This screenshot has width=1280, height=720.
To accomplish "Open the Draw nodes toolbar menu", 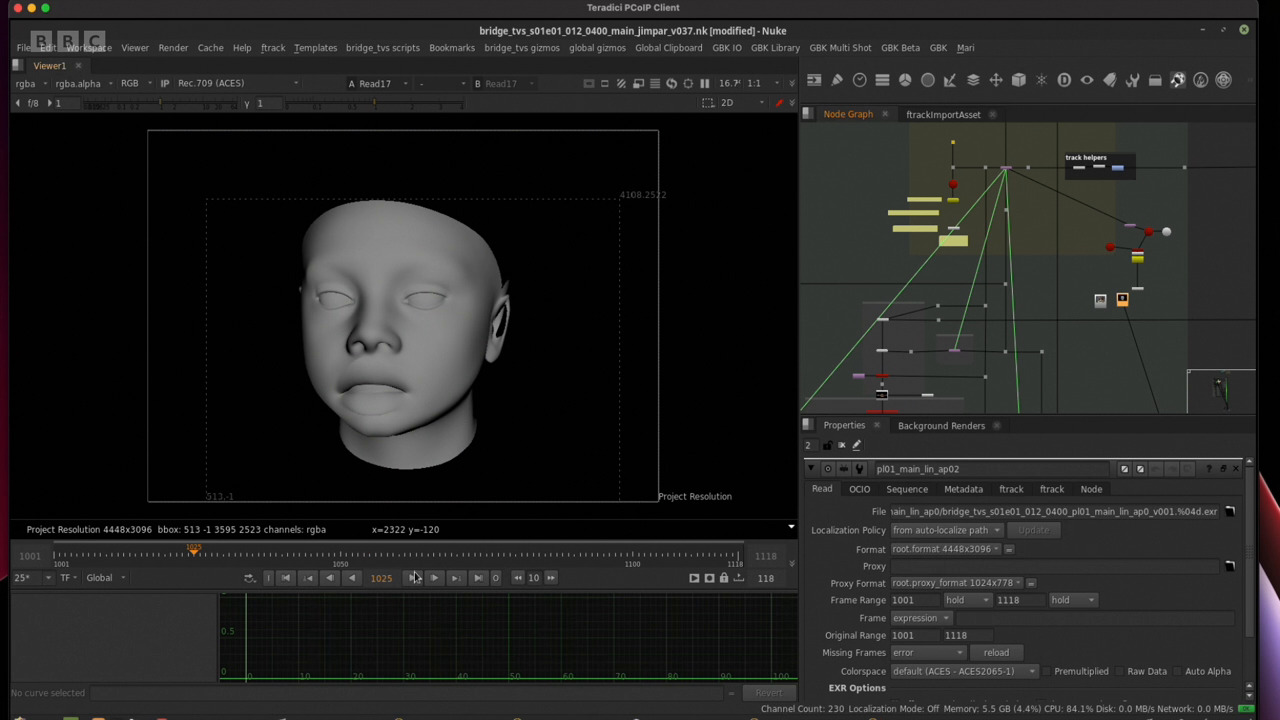I will click(837, 80).
